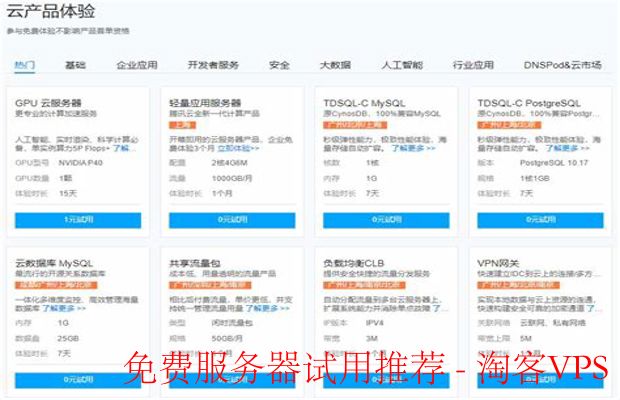This screenshot has height=400, width=620.
Task: Select the 人工智能 tab
Action: click(x=402, y=65)
